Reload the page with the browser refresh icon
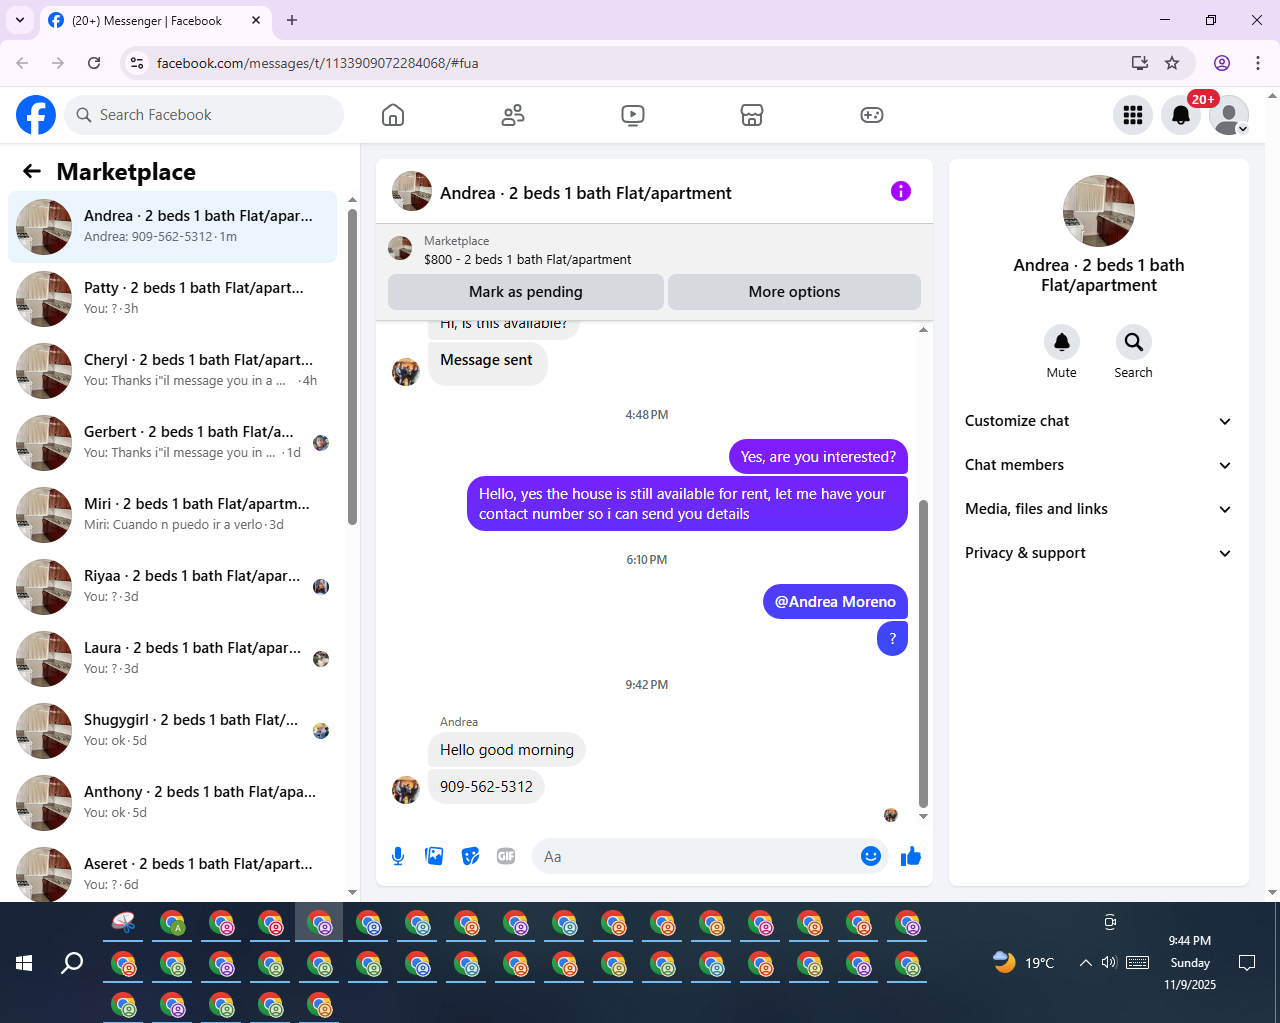Image resolution: width=1280 pixels, height=1023 pixels. pos(94,63)
